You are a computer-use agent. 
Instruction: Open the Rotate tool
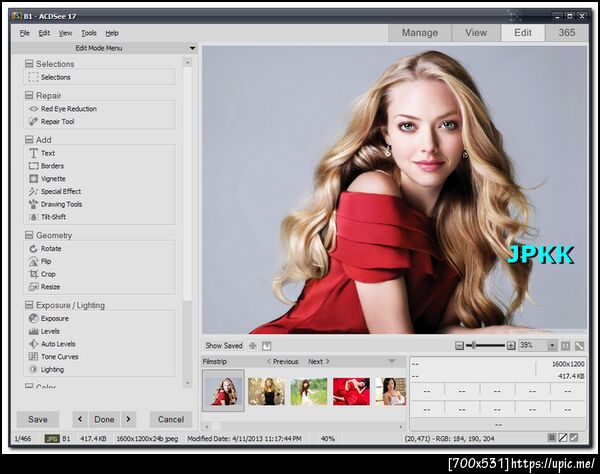point(45,248)
